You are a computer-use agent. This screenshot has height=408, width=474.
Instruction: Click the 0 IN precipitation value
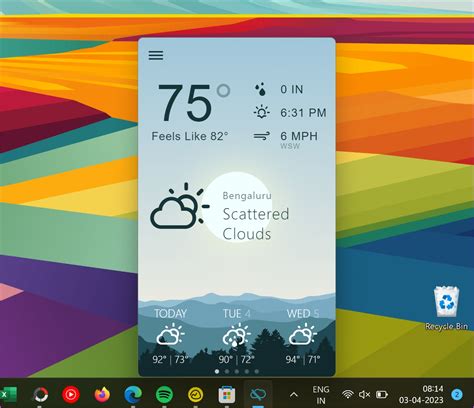(292, 89)
